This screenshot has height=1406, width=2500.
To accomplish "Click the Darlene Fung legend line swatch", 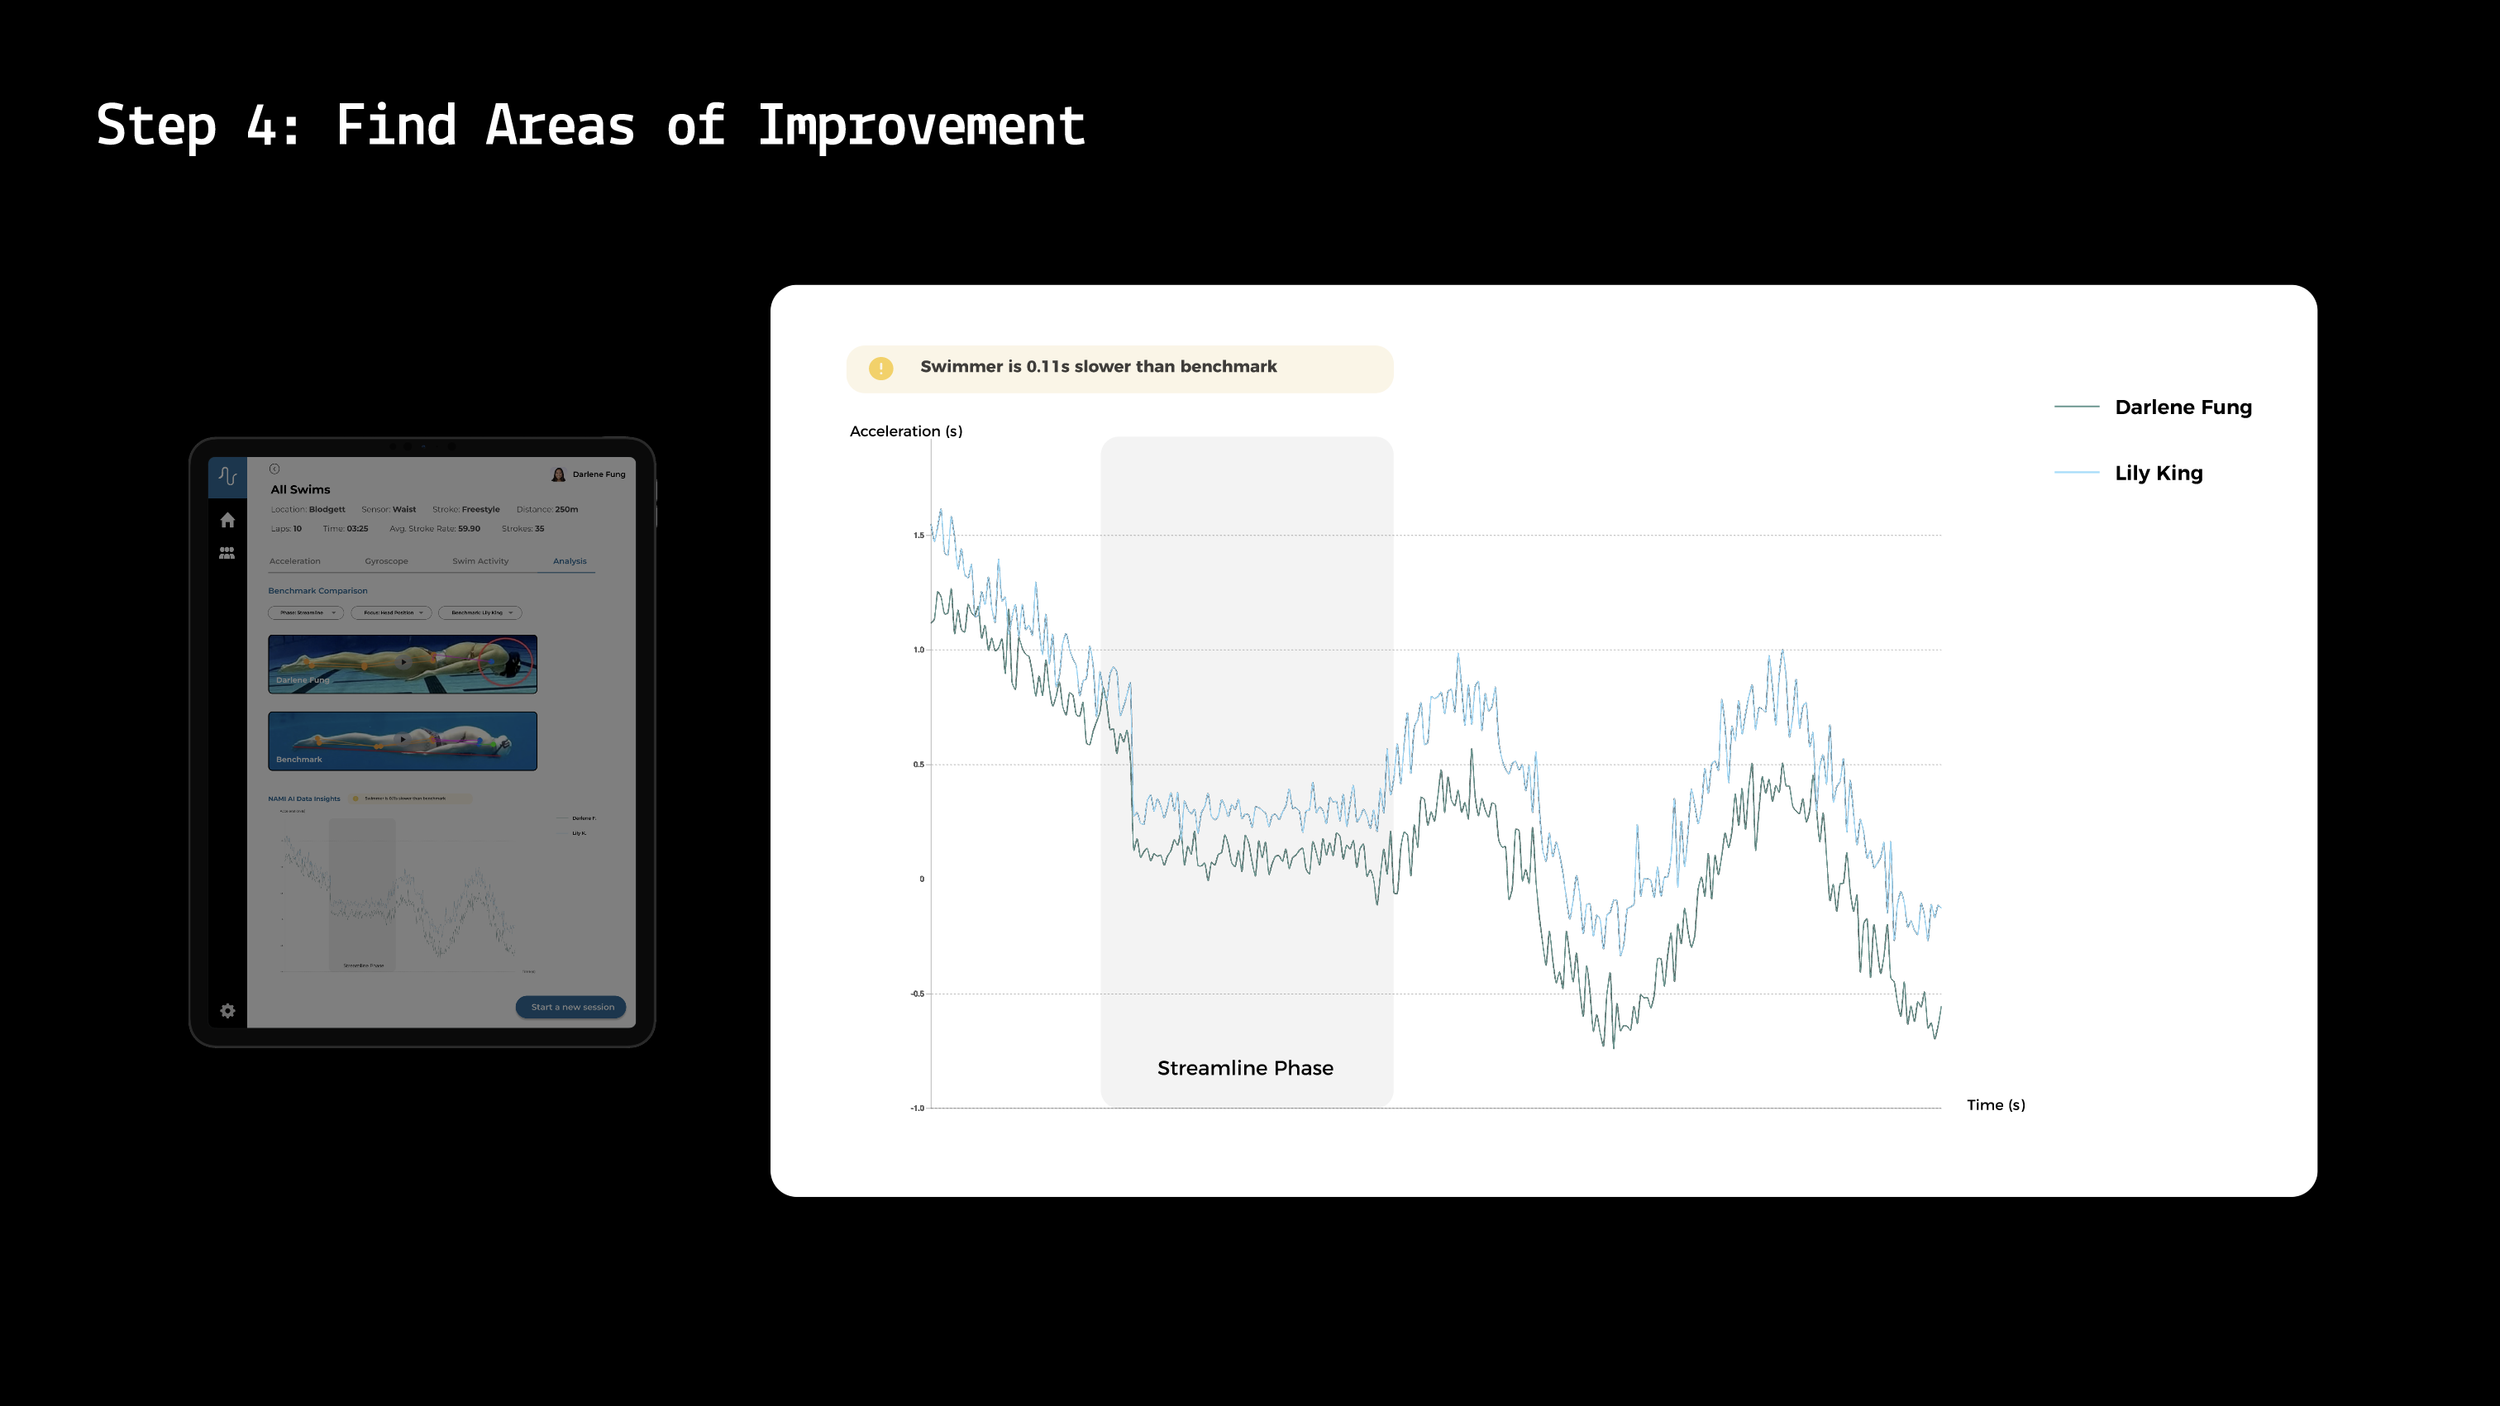I will [x=2076, y=406].
